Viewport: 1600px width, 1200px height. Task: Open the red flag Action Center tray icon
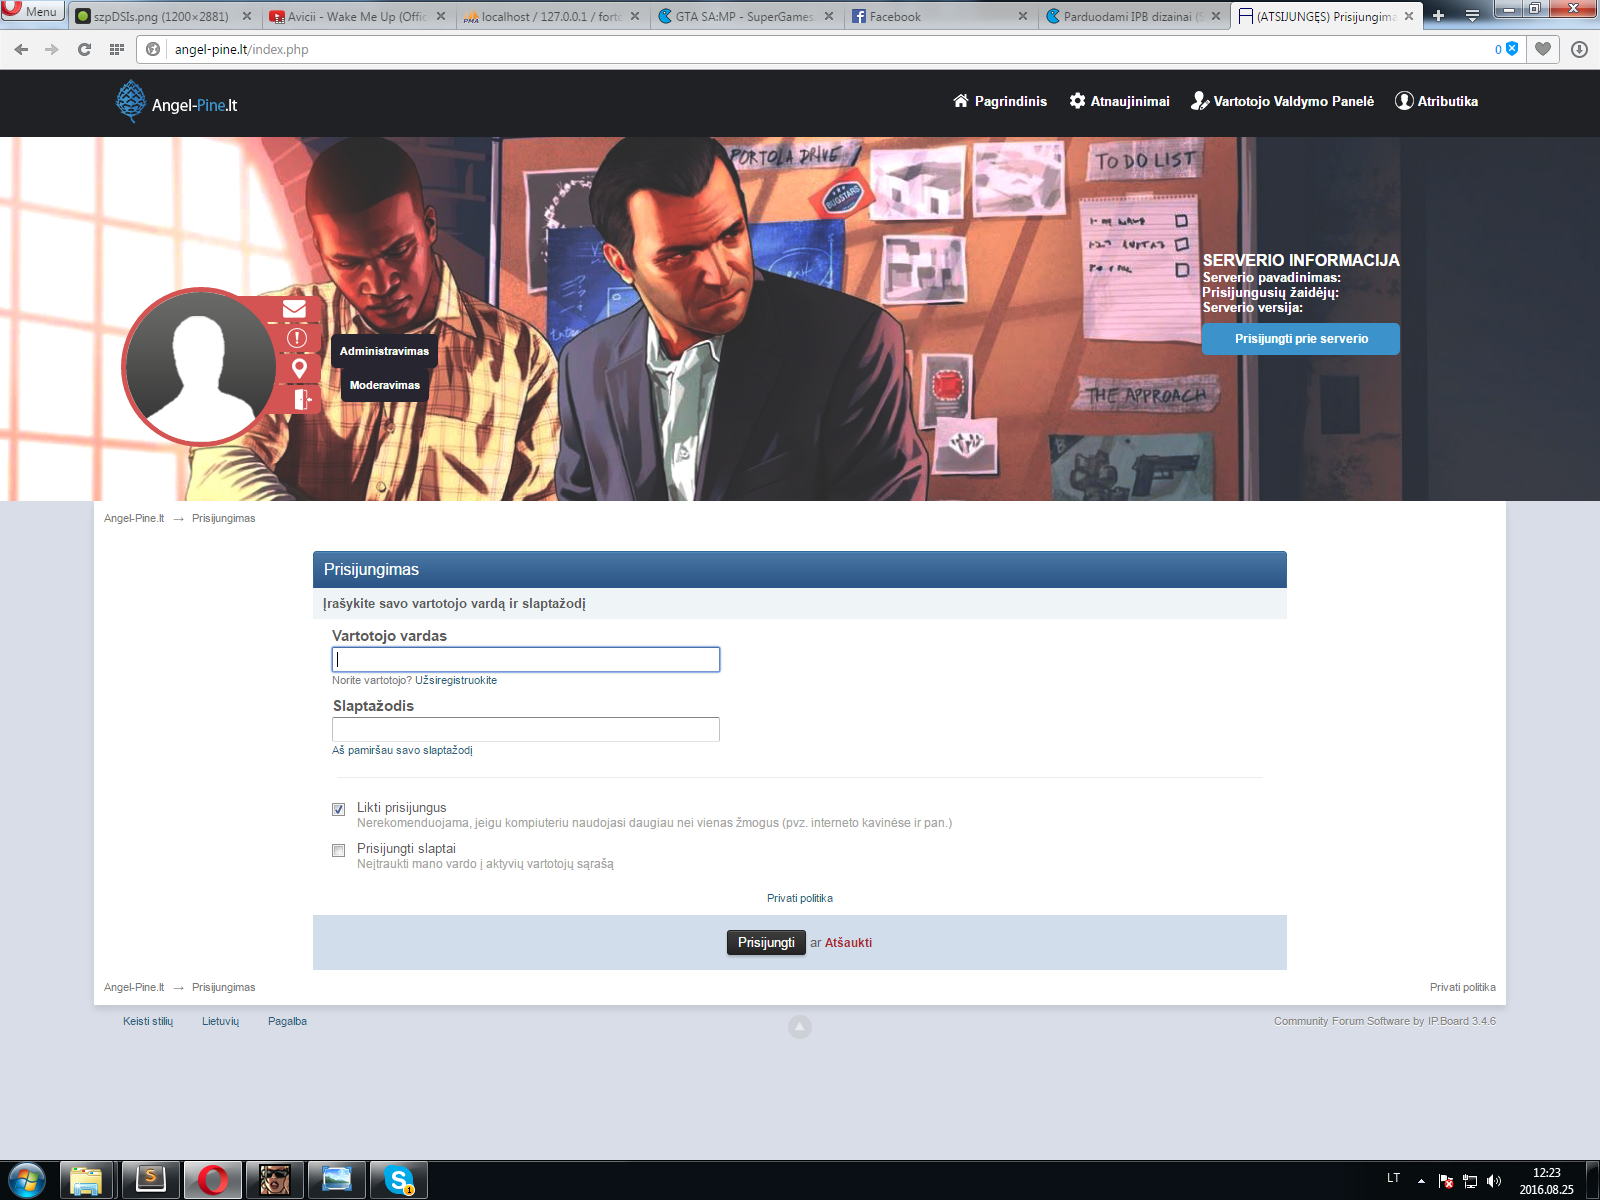[1446, 1181]
